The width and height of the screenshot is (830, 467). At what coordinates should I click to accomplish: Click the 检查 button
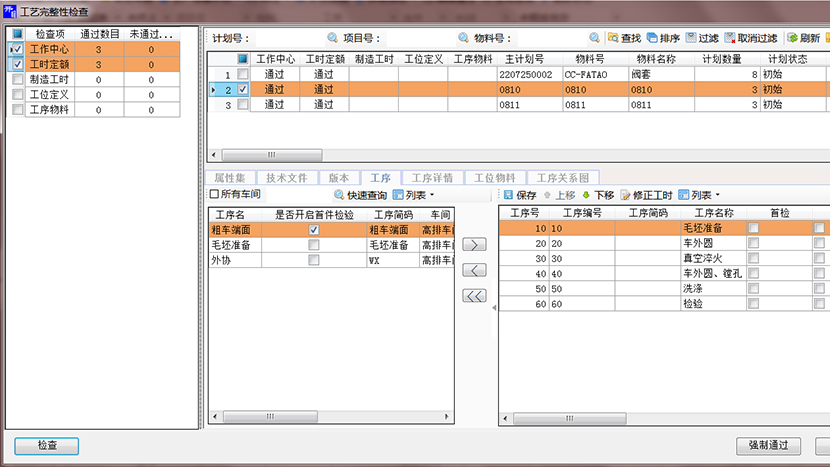[x=46, y=446]
